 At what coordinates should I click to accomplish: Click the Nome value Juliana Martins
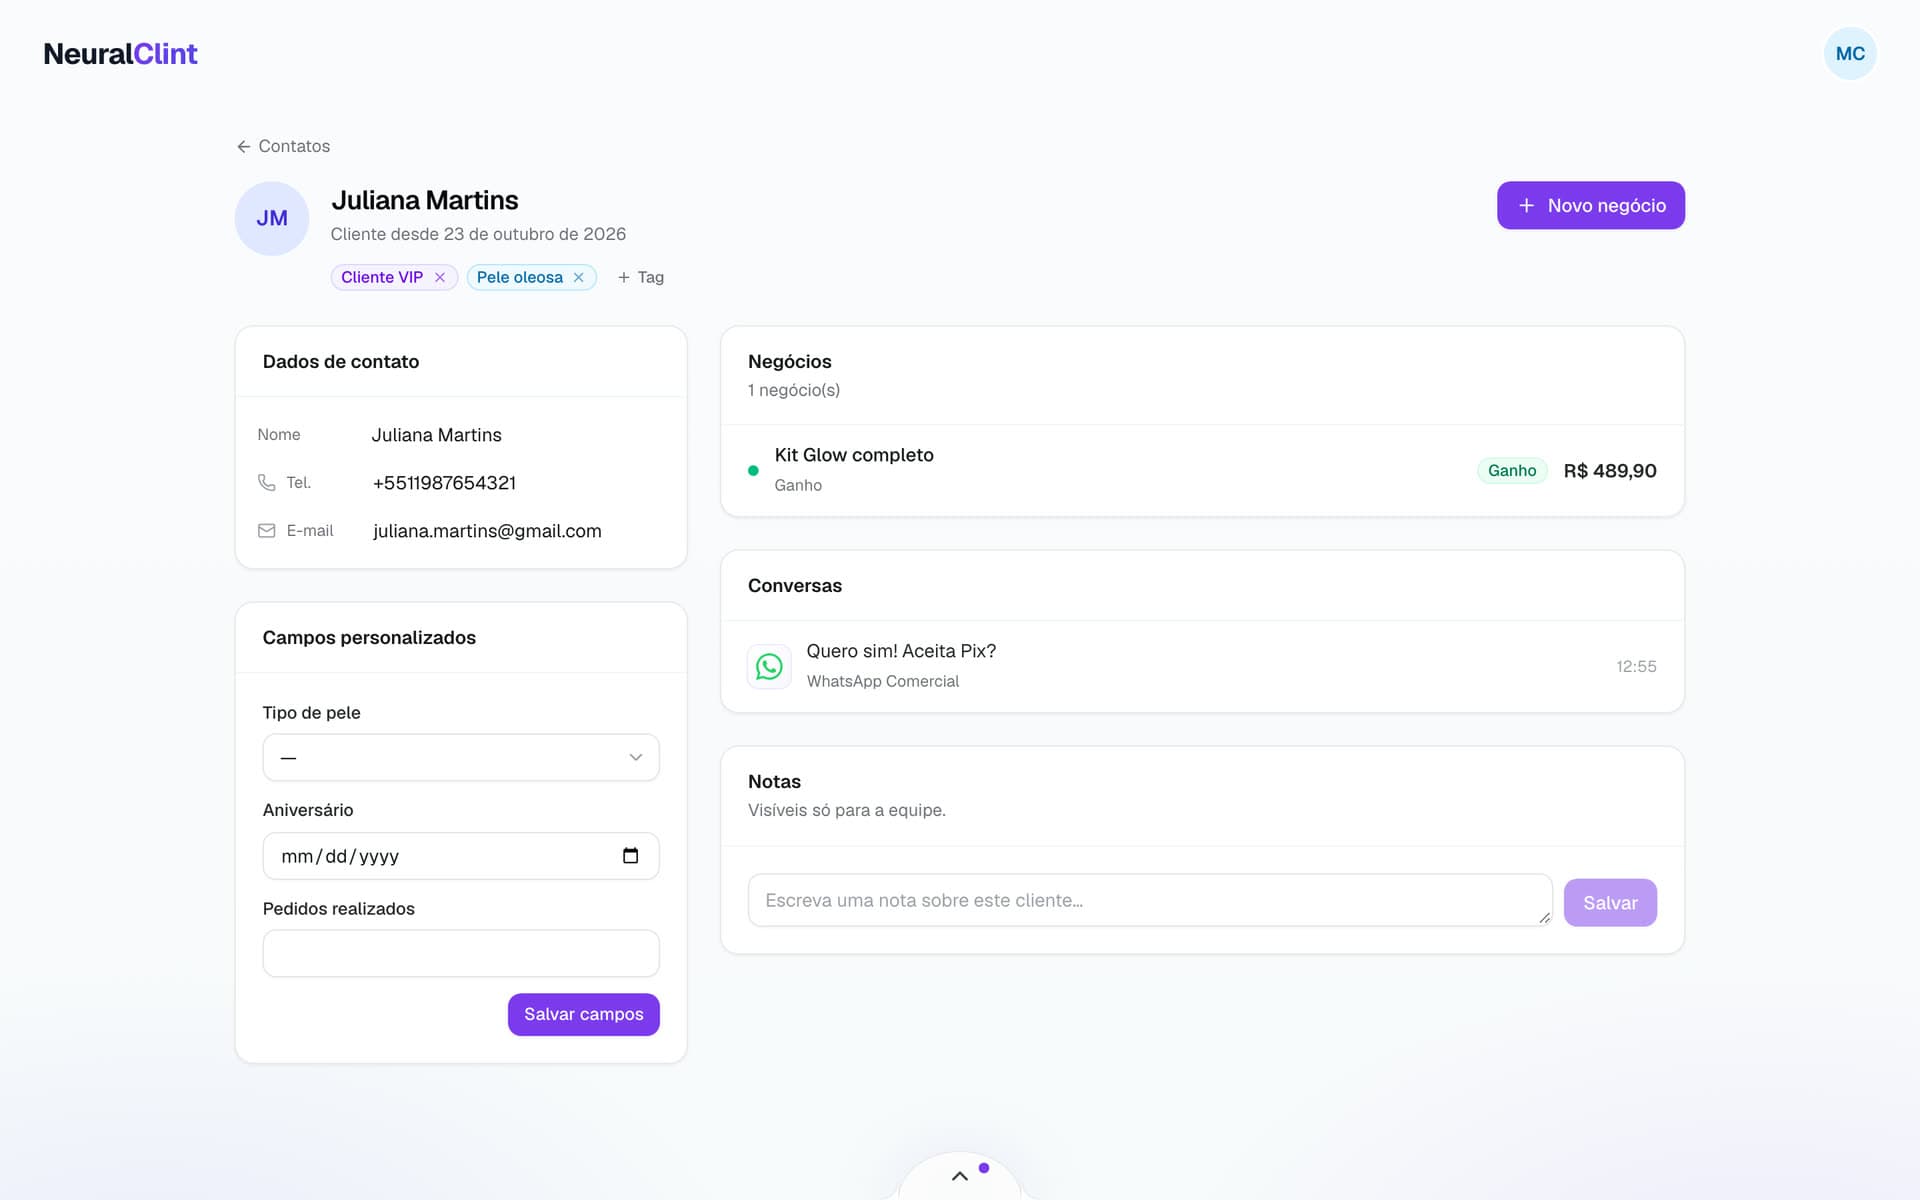point(437,435)
